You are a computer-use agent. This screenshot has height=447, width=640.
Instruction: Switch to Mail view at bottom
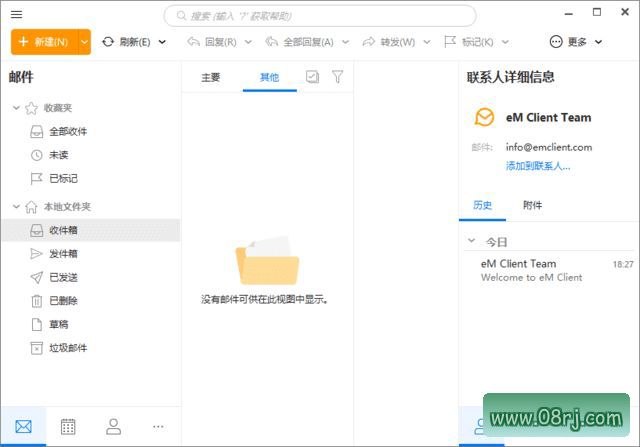coord(23,427)
